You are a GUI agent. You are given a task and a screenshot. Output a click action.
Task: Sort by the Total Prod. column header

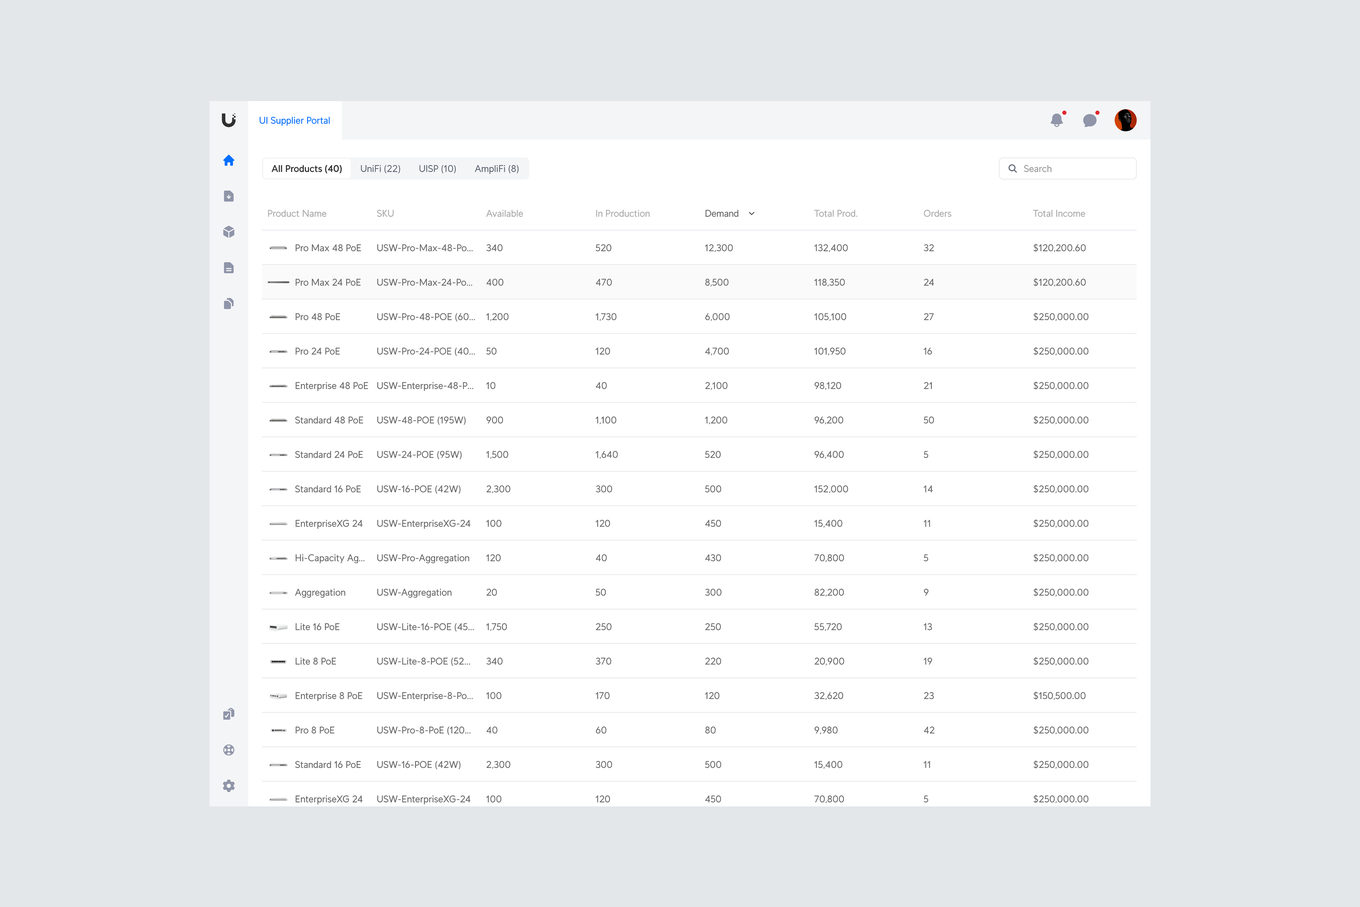(x=836, y=214)
